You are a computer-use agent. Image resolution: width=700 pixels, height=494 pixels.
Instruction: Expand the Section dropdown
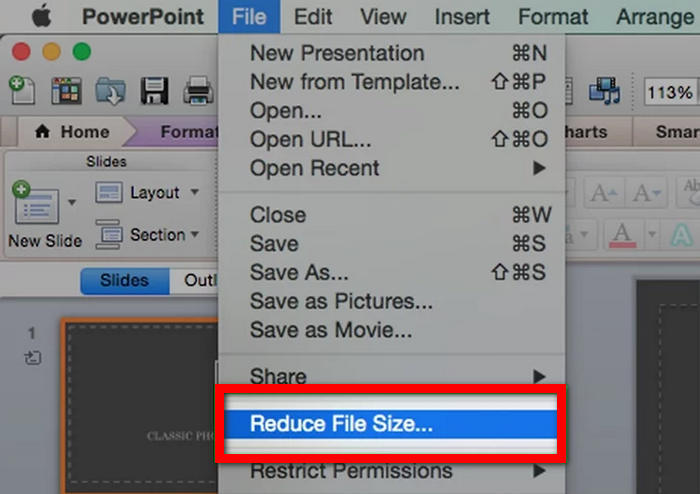point(194,235)
